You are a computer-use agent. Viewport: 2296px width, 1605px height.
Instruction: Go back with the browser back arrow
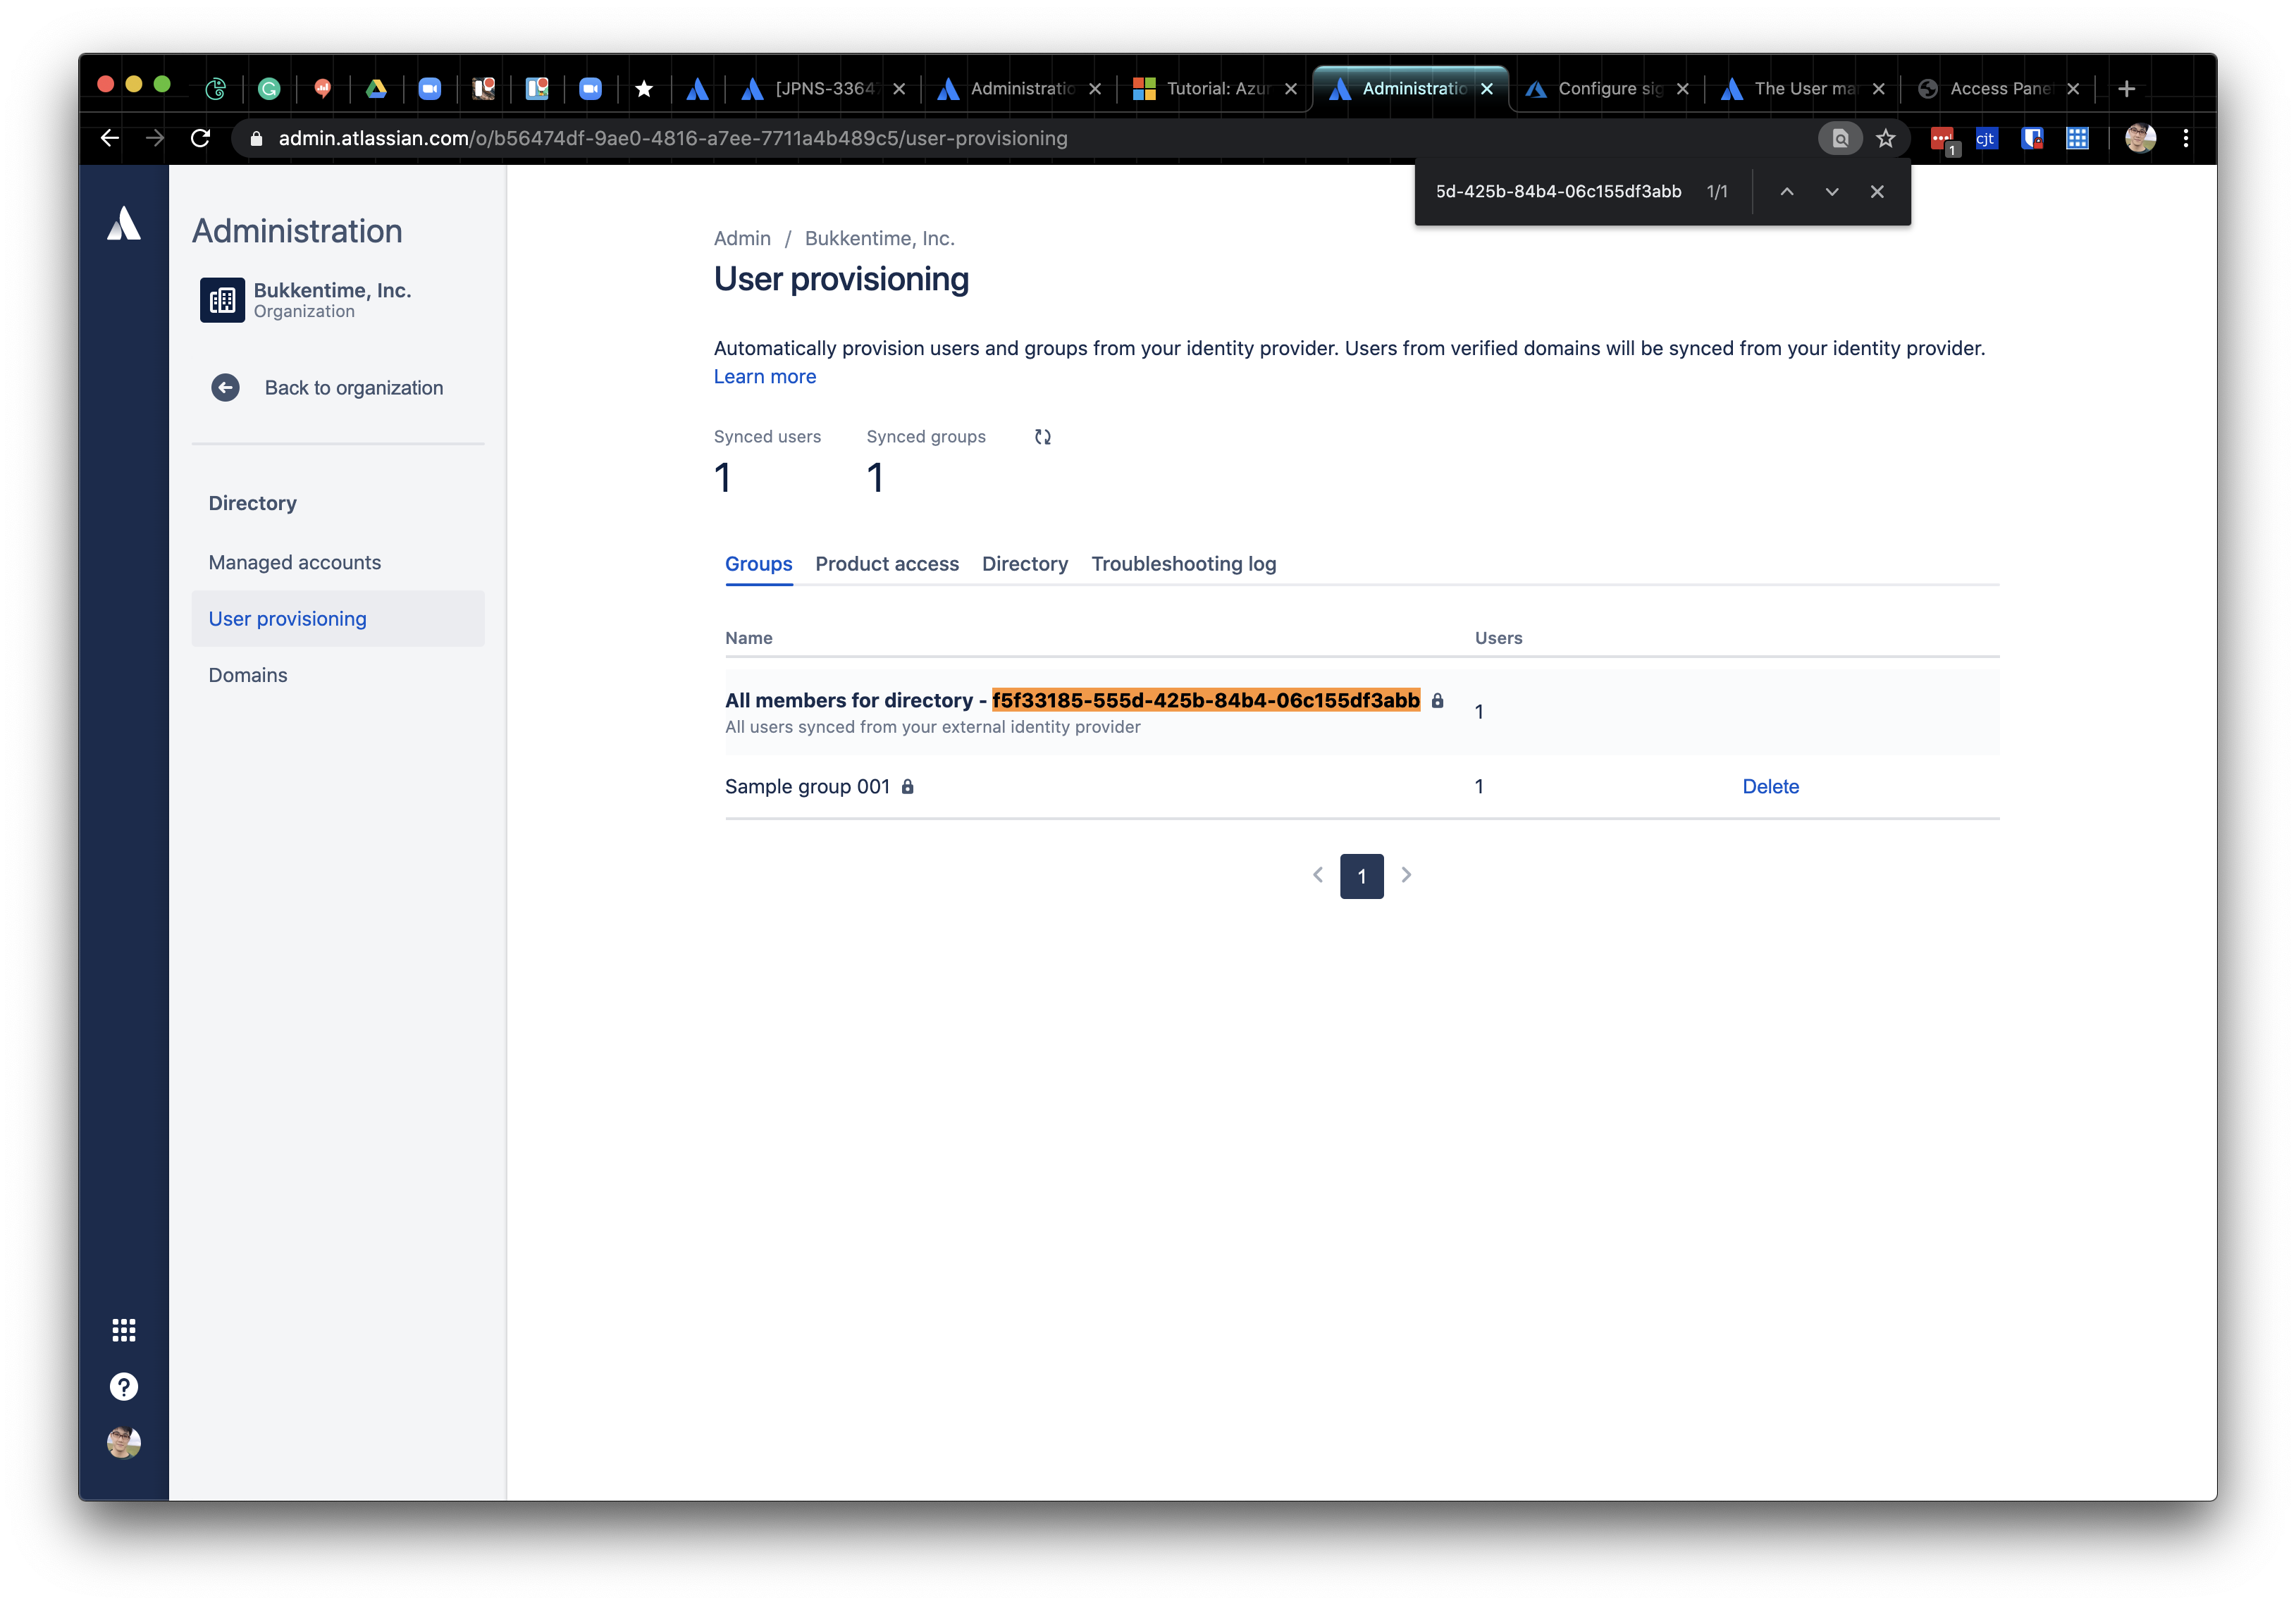110,138
